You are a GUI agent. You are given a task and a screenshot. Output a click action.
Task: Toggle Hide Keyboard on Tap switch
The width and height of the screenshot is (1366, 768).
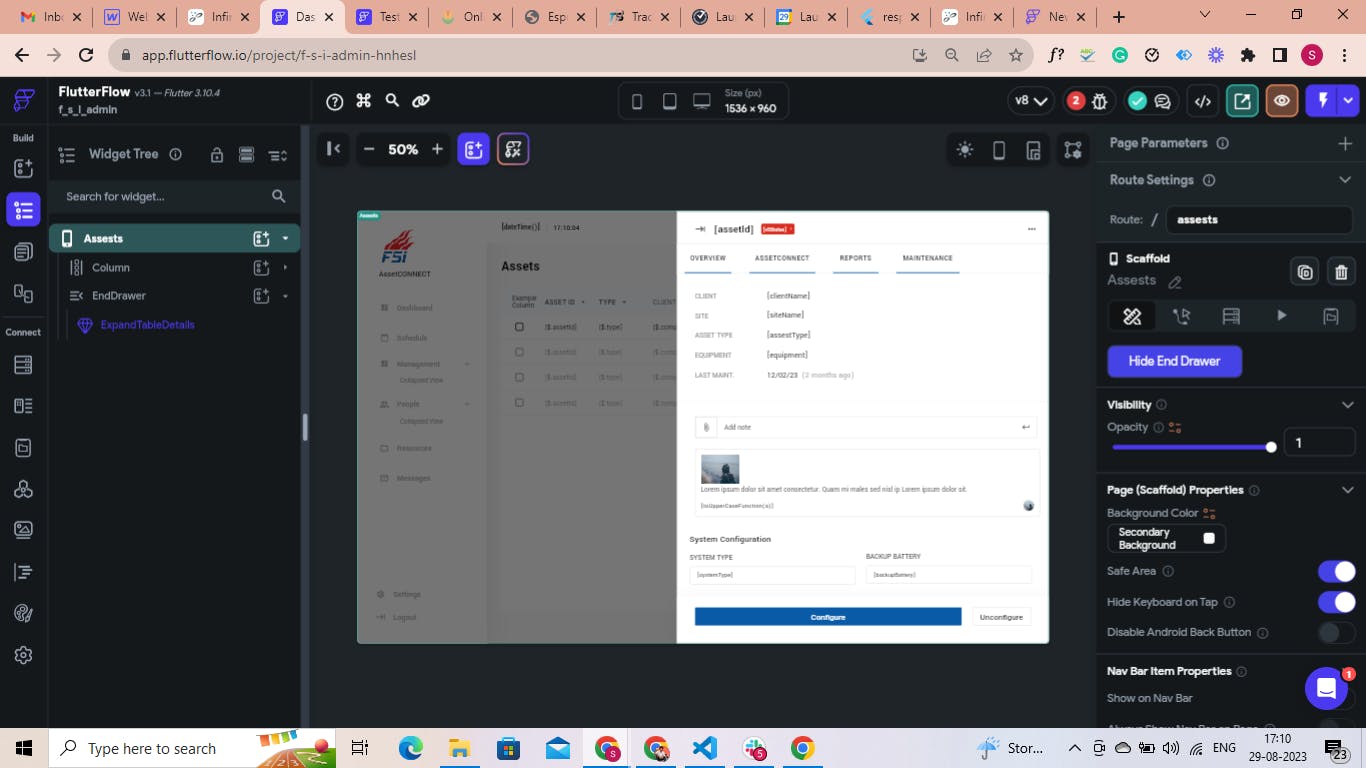1336,602
